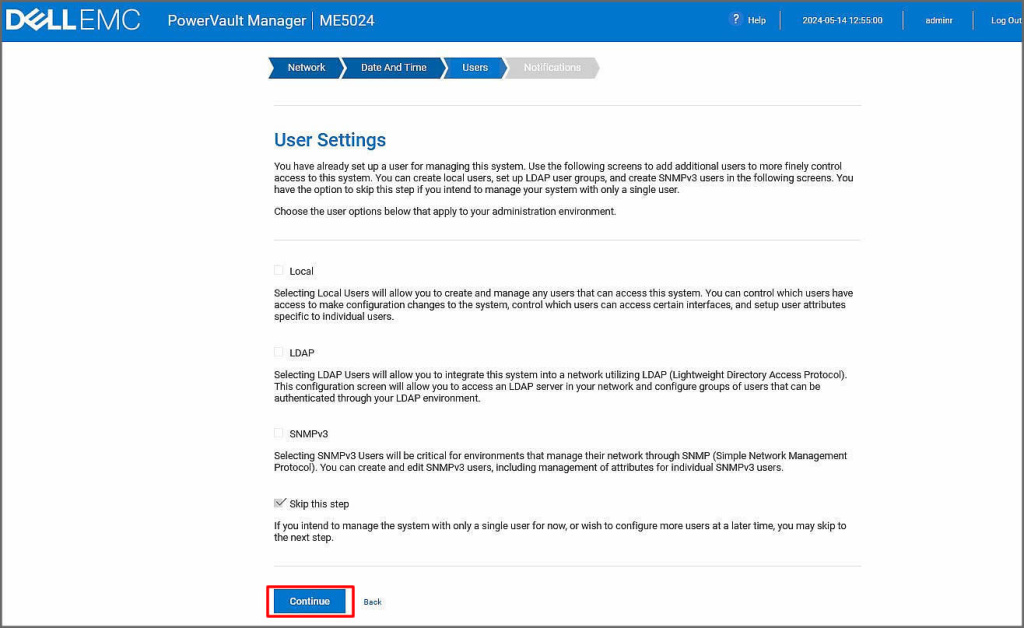Enable the Local users checkbox
Image resolution: width=1024 pixels, height=628 pixels.
click(279, 271)
